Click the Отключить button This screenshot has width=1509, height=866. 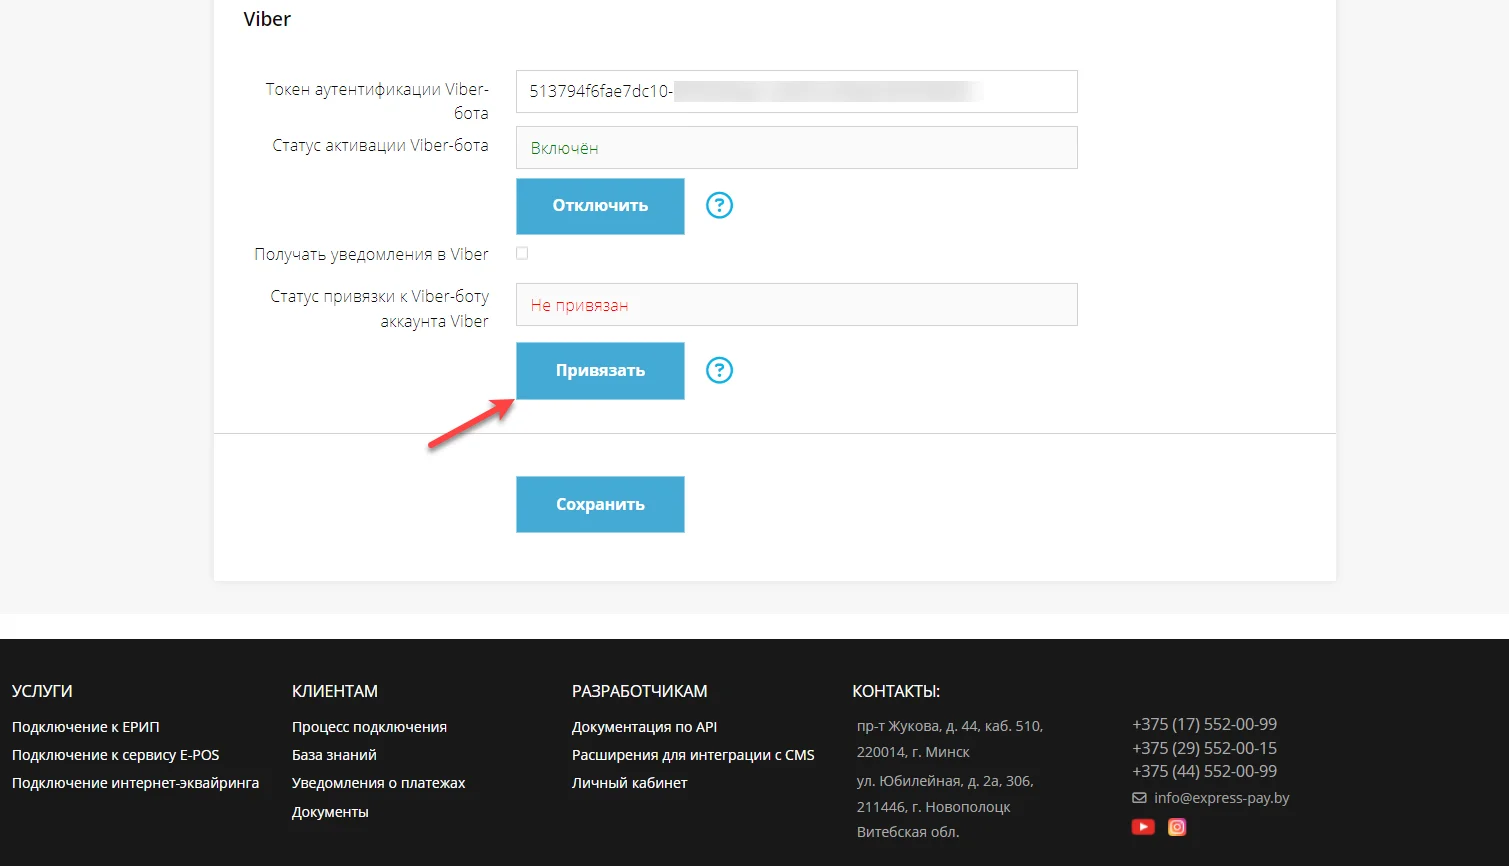pyautogui.click(x=600, y=206)
